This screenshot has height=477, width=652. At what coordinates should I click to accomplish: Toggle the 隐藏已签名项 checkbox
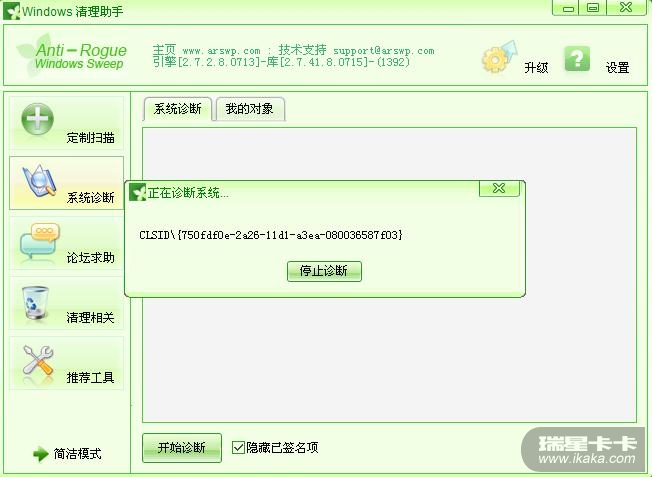[x=238, y=447]
